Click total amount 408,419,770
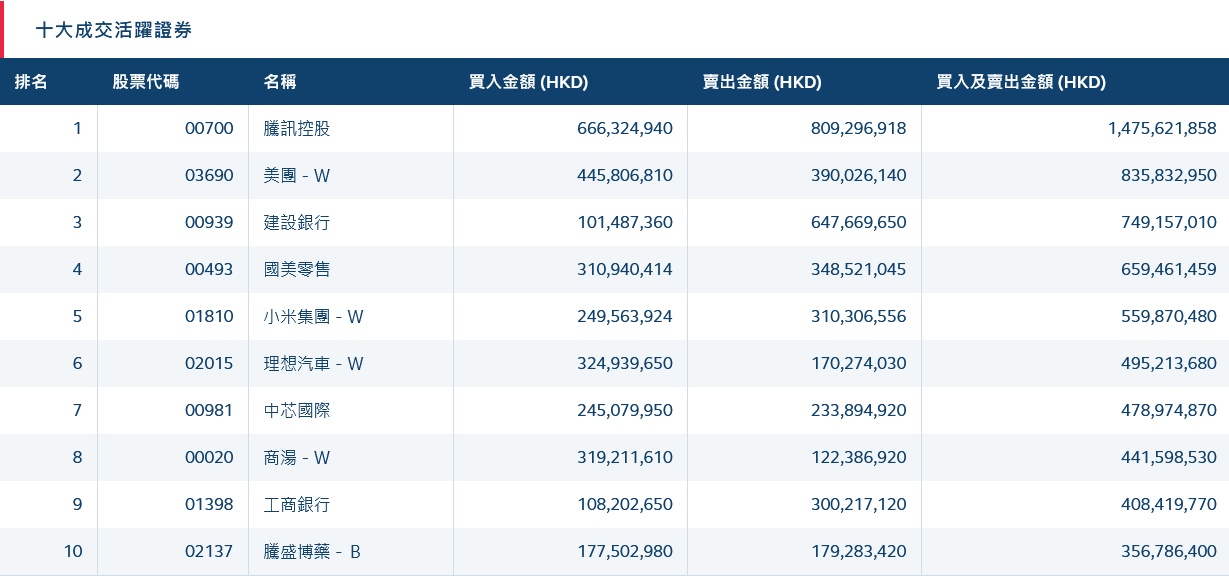Screen dimensions: 1229x576 pyautogui.click(x=1169, y=504)
